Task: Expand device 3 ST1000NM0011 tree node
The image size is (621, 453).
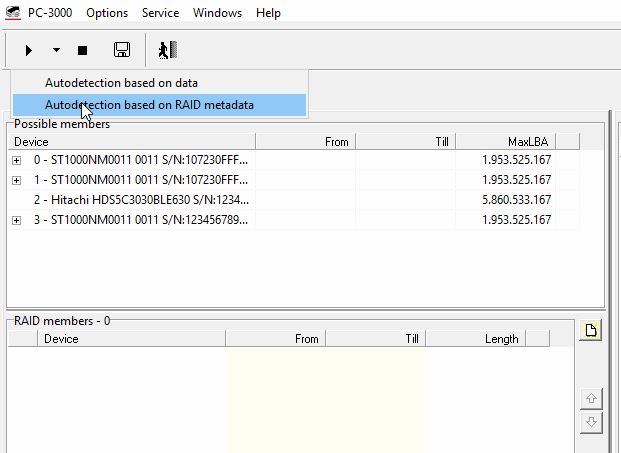Action: click(x=16, y=220)
